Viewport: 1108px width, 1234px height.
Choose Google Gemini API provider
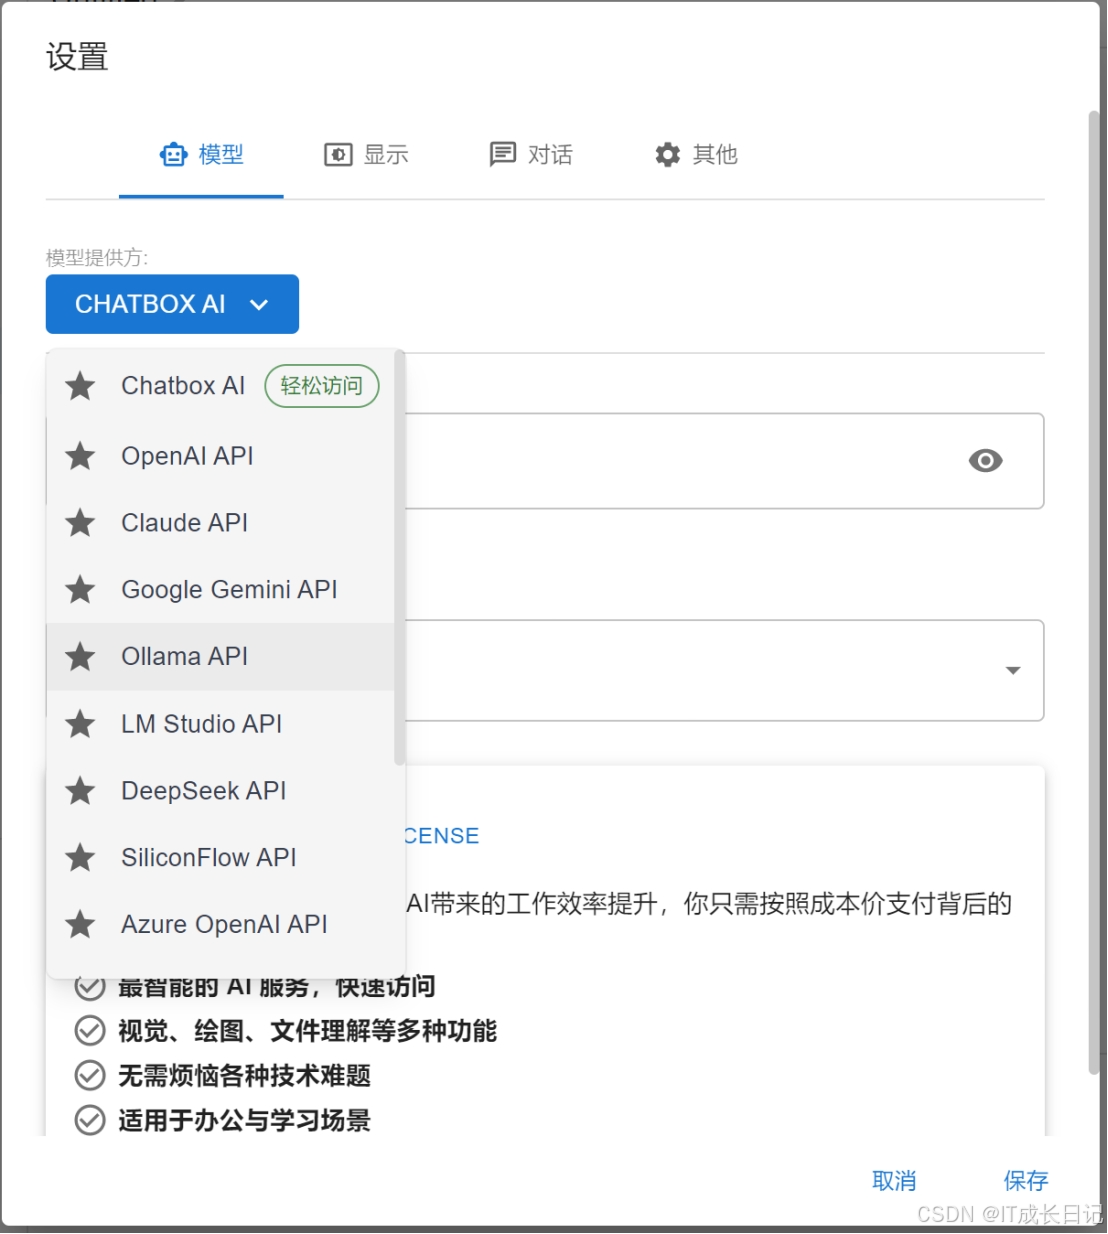[x=221, y=590]
